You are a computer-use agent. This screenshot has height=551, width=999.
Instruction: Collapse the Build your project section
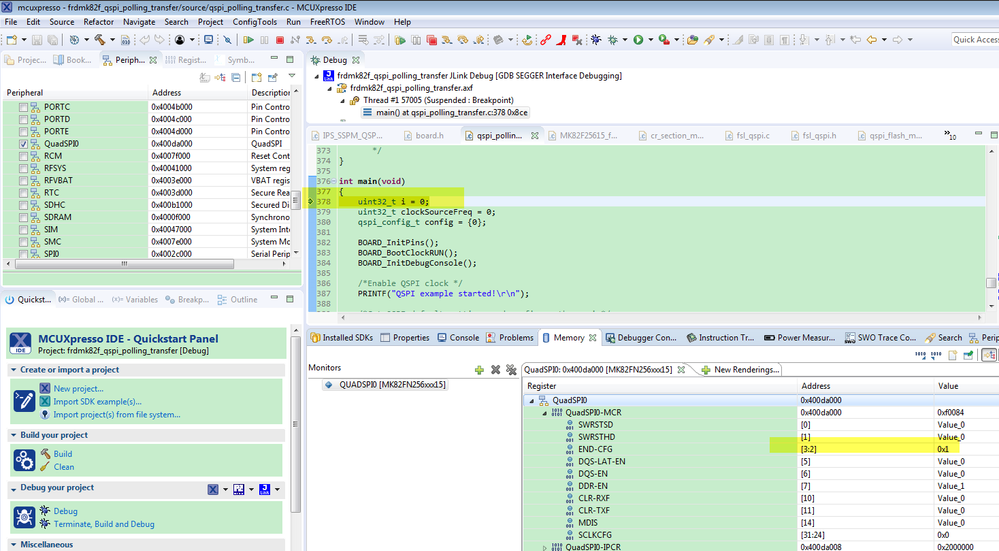tap(13, 435)
